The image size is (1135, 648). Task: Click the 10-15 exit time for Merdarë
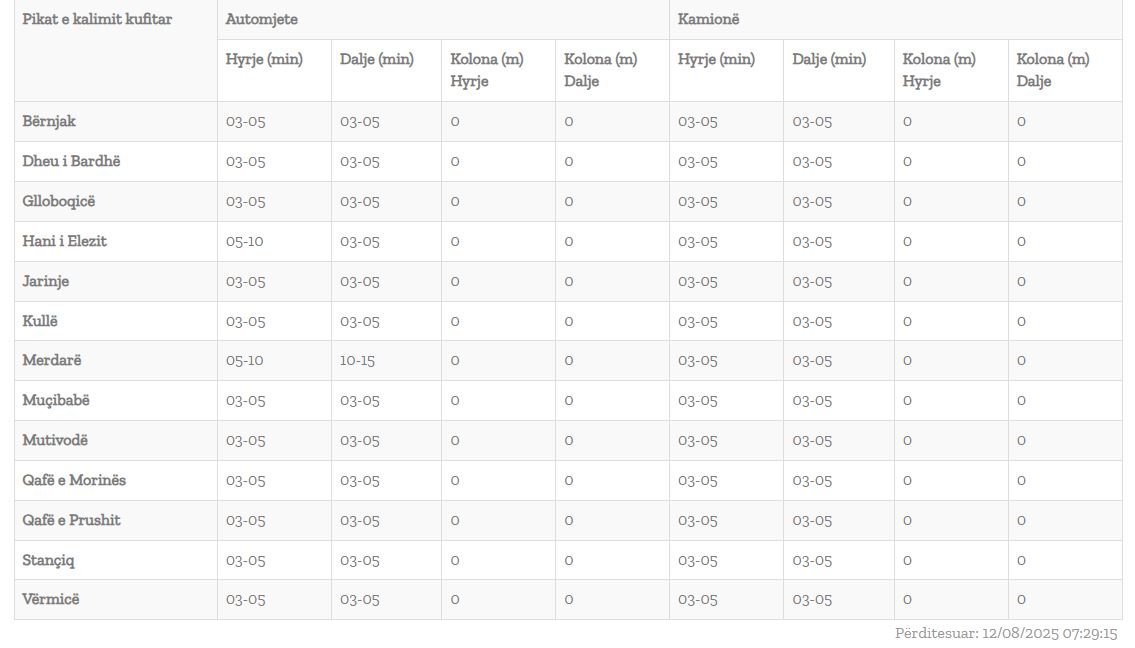[357, 360]
